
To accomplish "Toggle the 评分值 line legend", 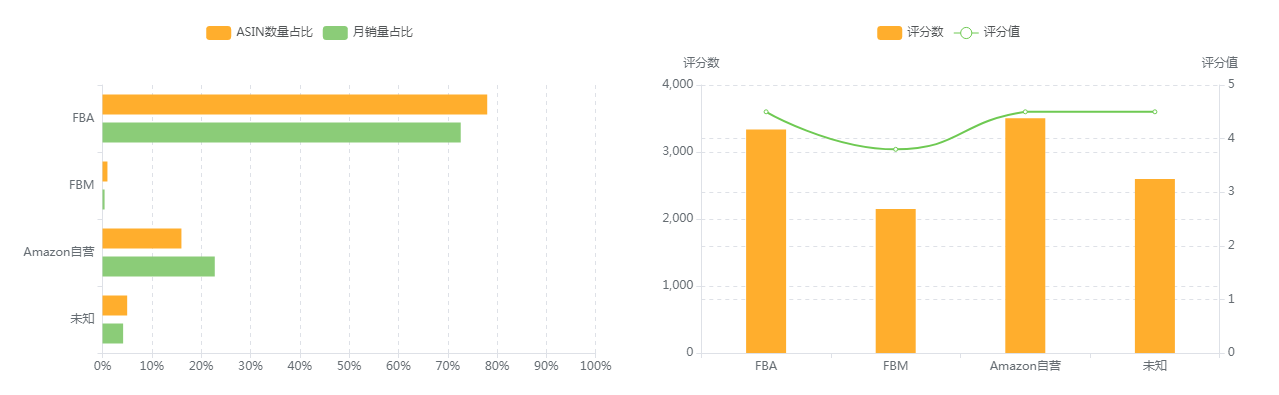I will [x=987, y=32].
